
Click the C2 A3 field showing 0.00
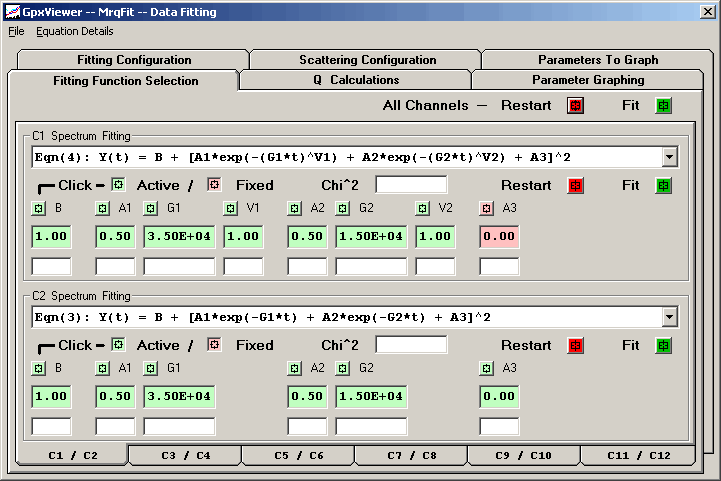coord(499,396)
